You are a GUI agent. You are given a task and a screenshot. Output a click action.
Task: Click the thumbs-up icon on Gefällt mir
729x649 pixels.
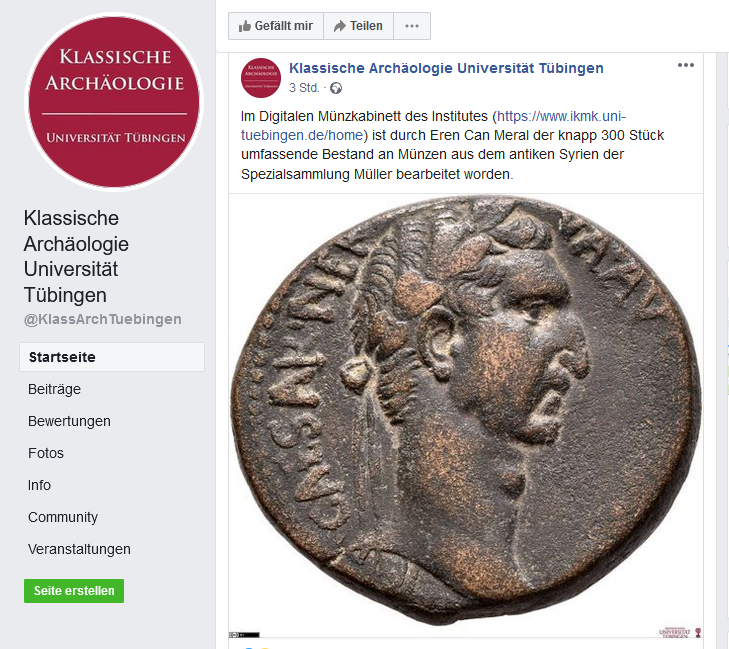click(245, 26)
